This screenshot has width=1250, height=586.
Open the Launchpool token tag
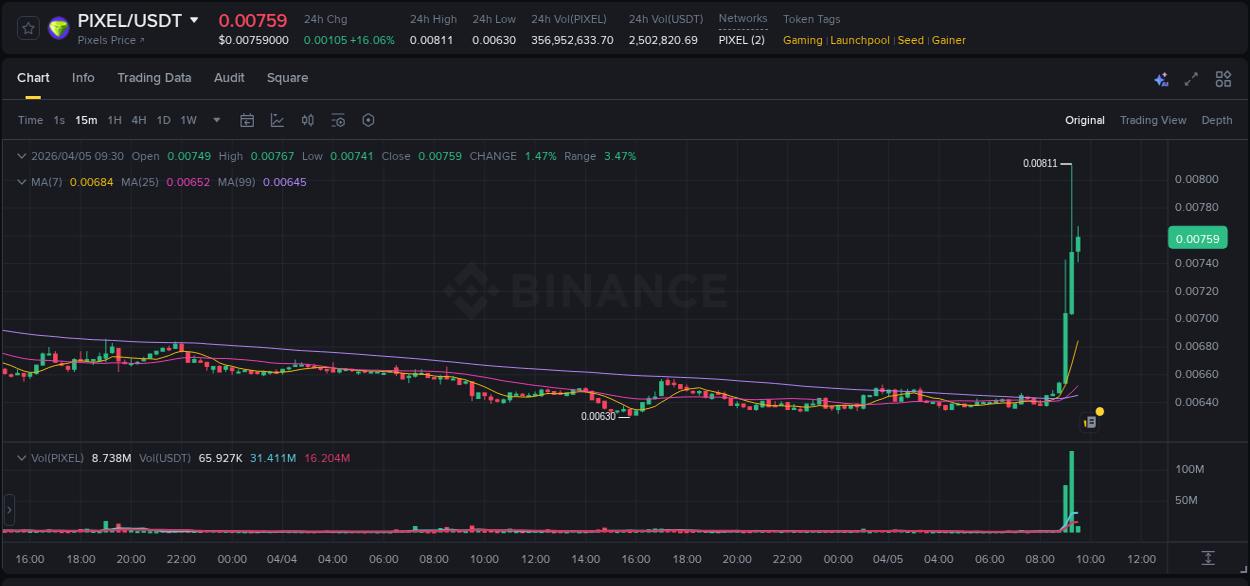860,40
